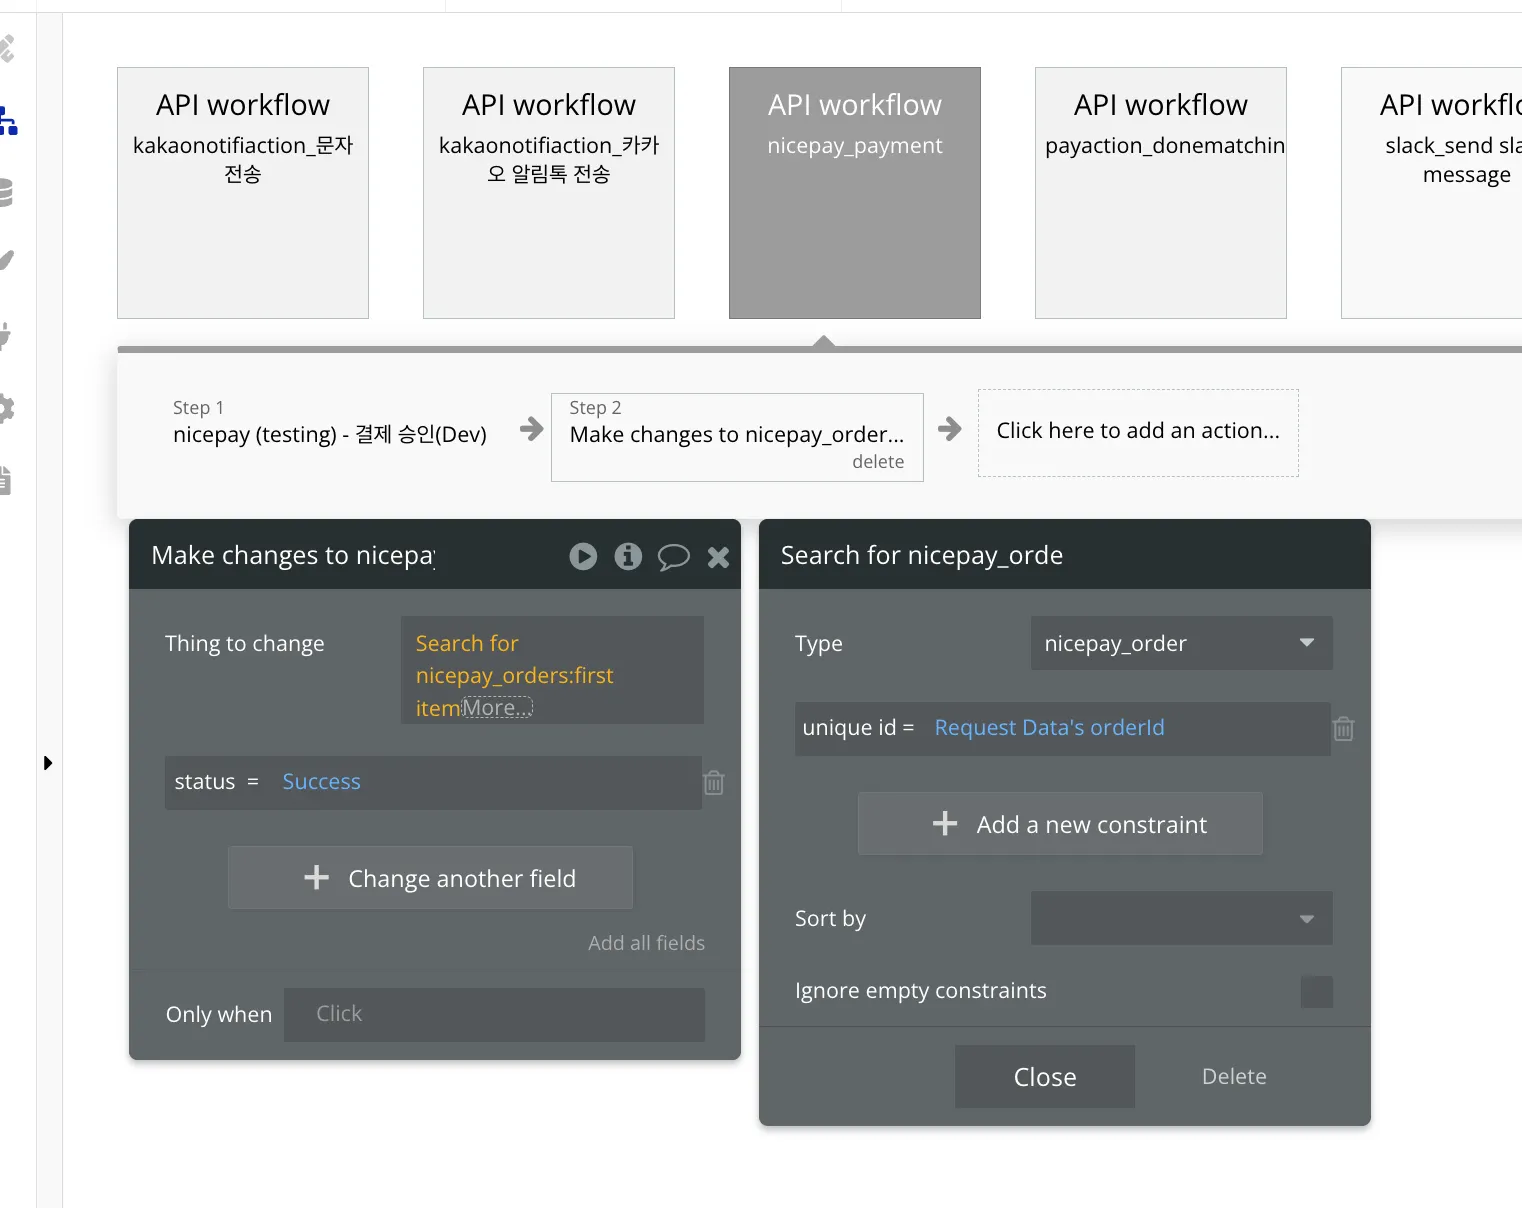
Task: Open the Settings gear in sidebar
Action: click(6, 408)
